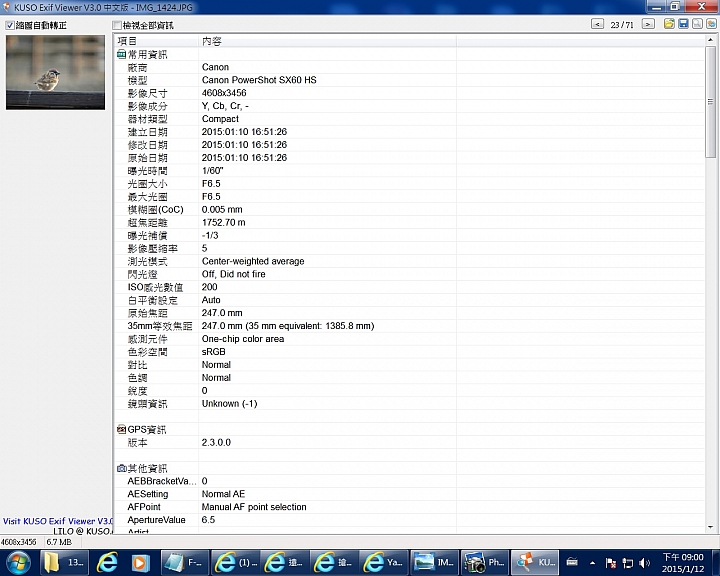Screen dimensions: 720x576
Task: Open the Action Center flag tray icon
Action: [x=610, y=563]
